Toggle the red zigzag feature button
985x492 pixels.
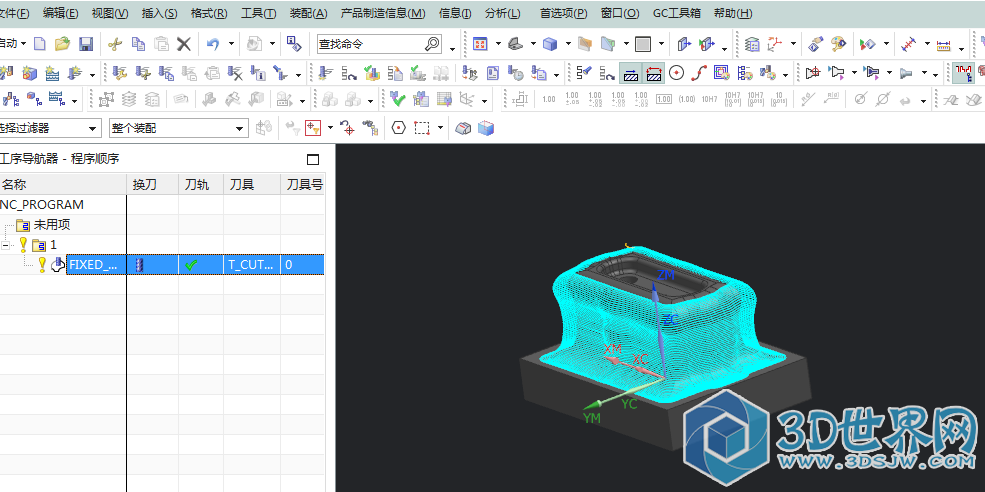point(962,74)
